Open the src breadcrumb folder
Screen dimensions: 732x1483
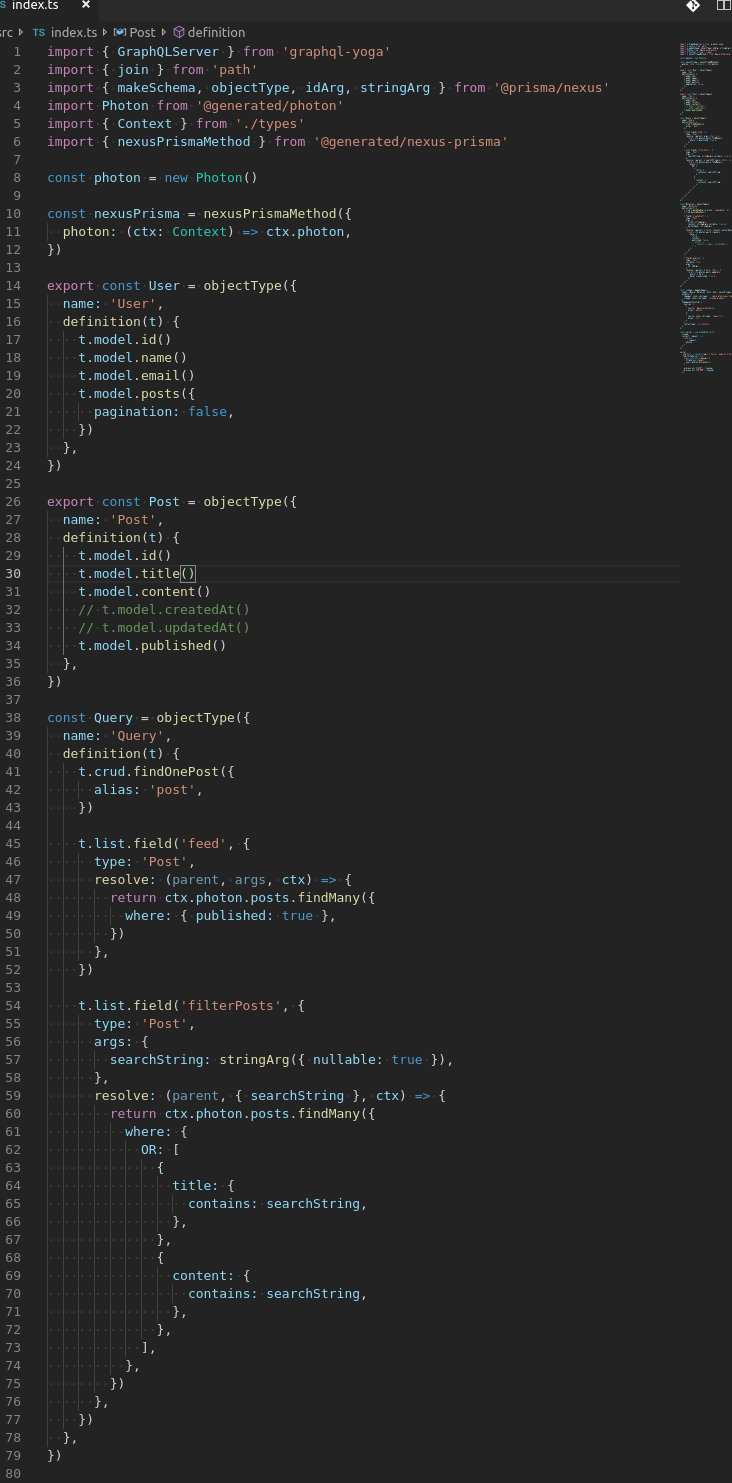tap(6, 32)
